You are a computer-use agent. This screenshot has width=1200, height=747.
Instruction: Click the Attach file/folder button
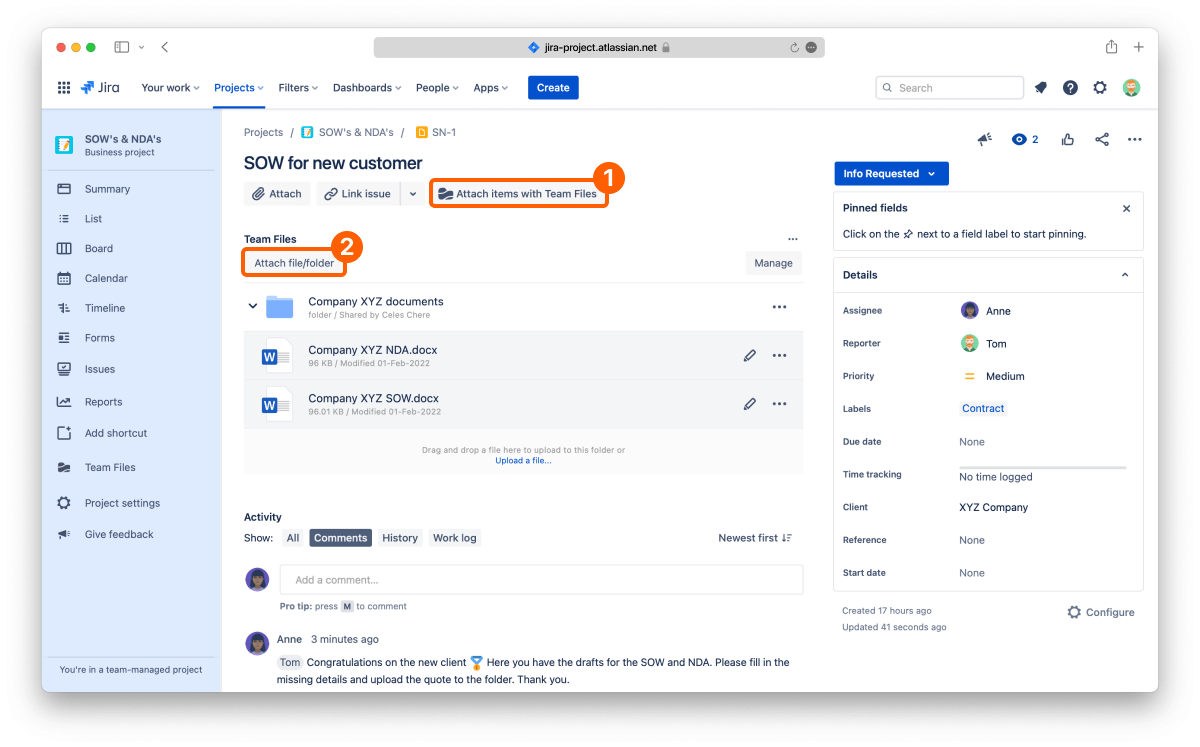click(x=294, y=263)
